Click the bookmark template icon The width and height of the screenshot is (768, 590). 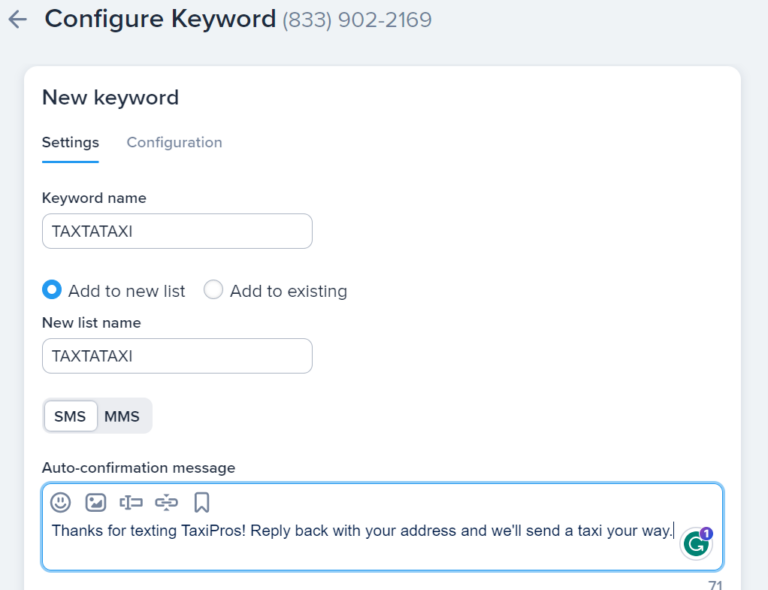click(201, 502)
